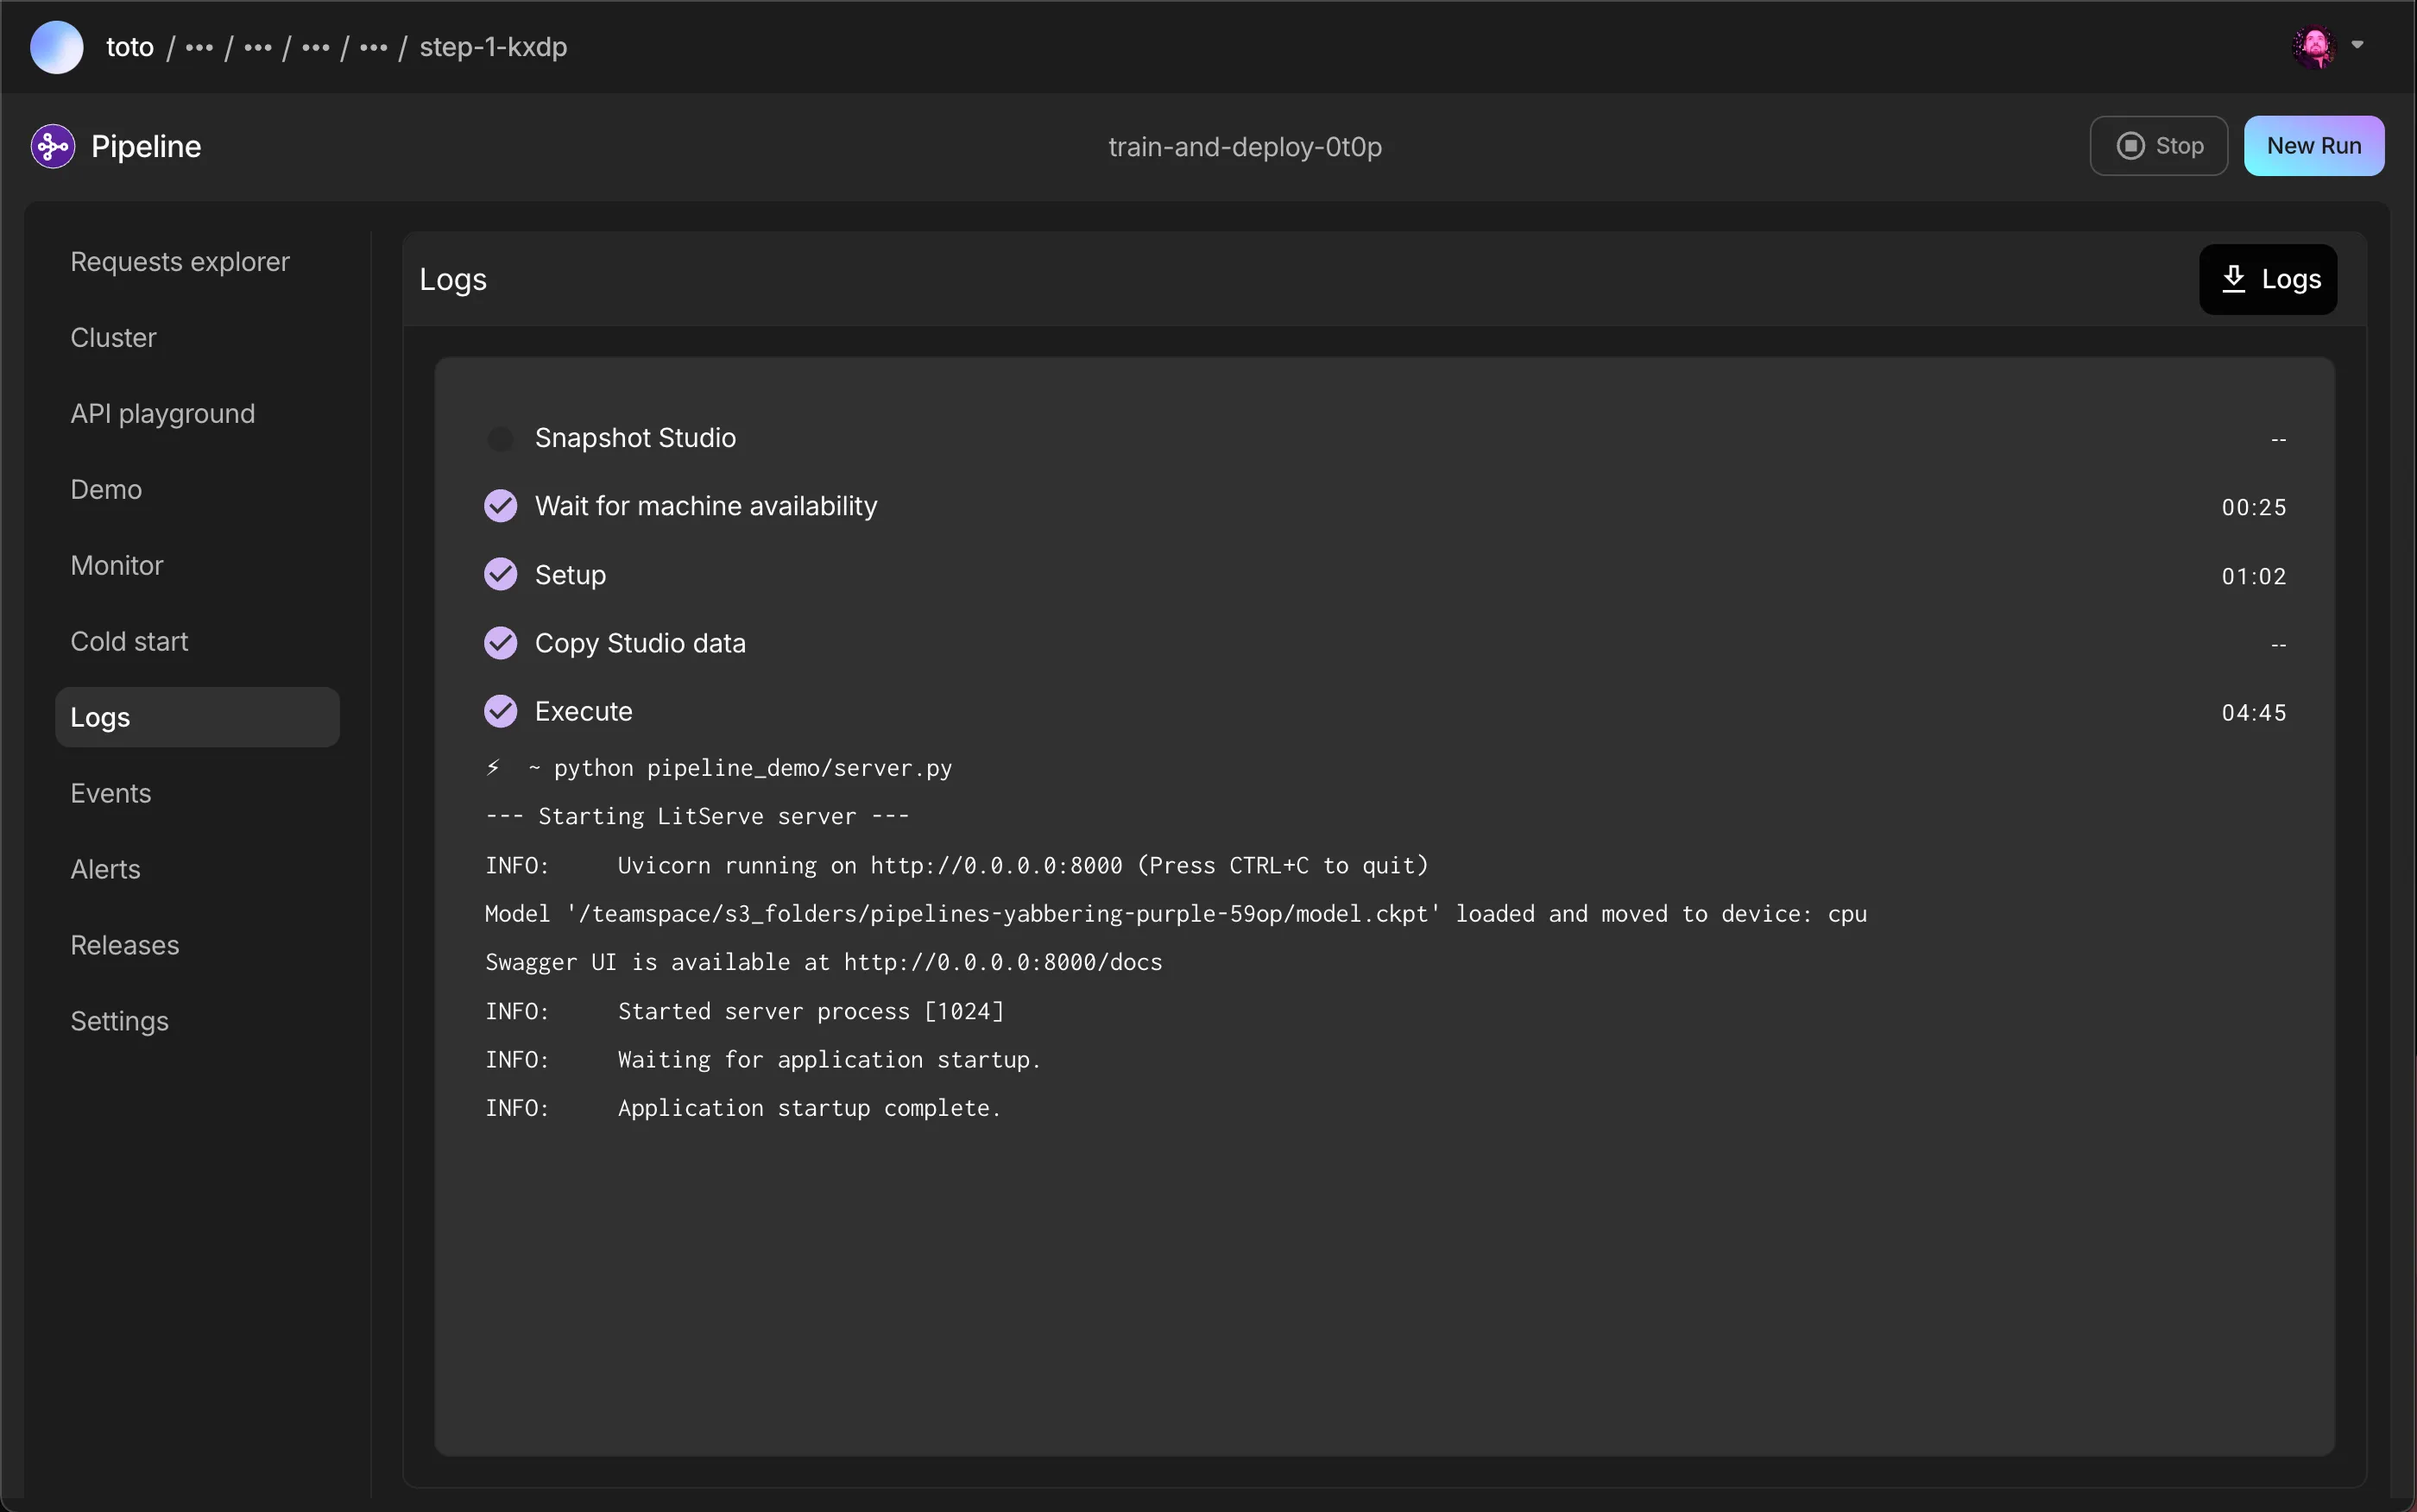Viewport: 2417px width, 1512px height.
Task: Click the step-1-kxdp breadcrumb
Action: coord(493,47)
